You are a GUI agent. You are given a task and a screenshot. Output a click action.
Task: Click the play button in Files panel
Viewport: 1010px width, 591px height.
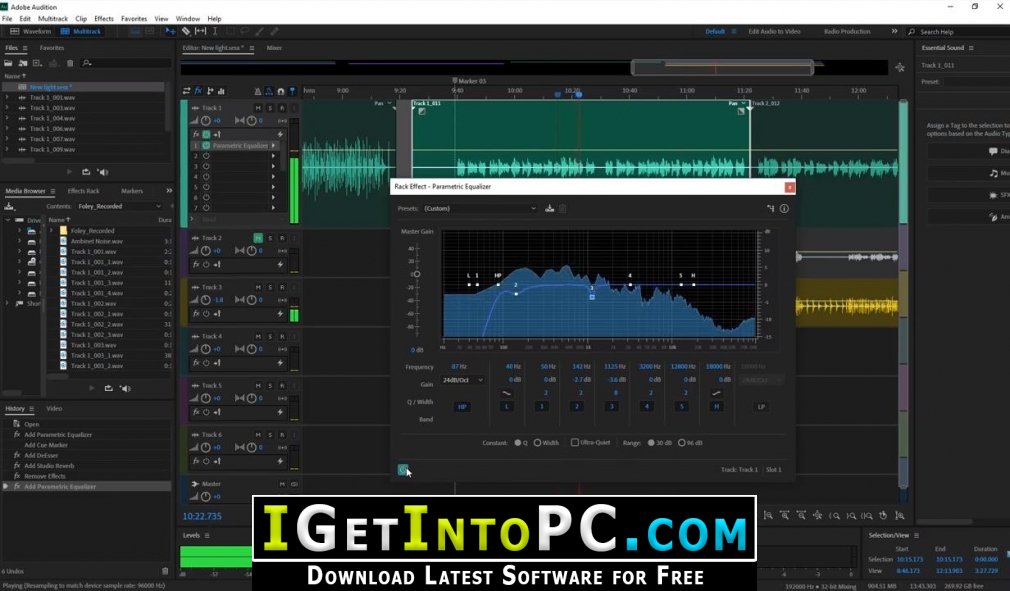click(x=70, y=172)
